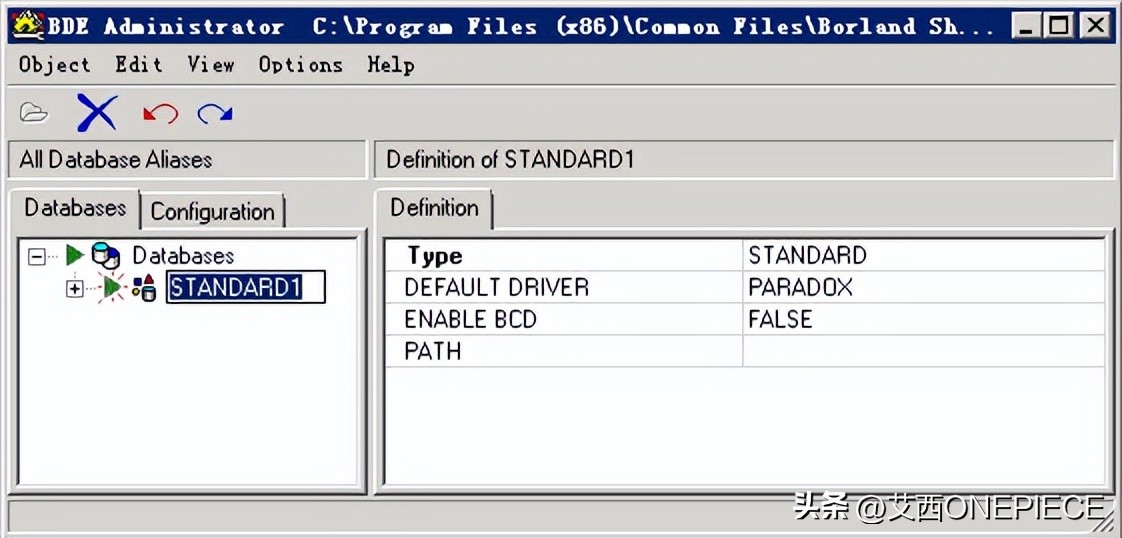Switch to the Configuration tab
1122x538 pixels.
pos(212,211)
